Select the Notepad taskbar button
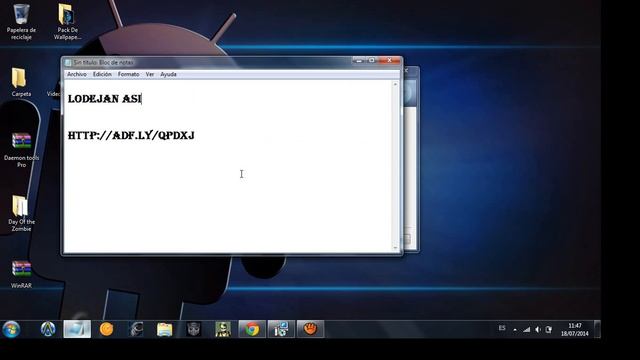This screenshot has width=640, height=360. [x=77, y=329]
